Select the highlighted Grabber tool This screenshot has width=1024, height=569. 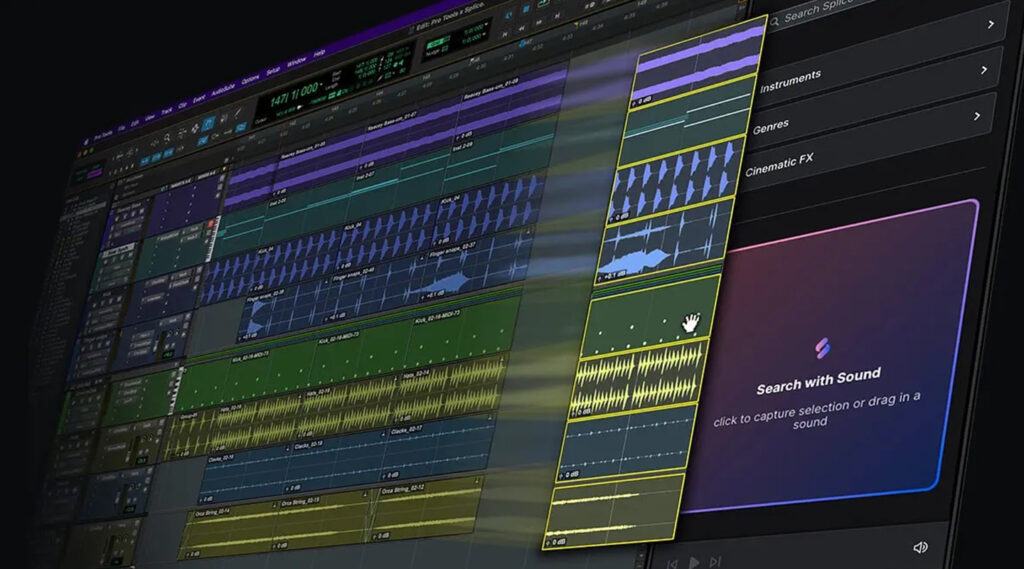[208, 123]
